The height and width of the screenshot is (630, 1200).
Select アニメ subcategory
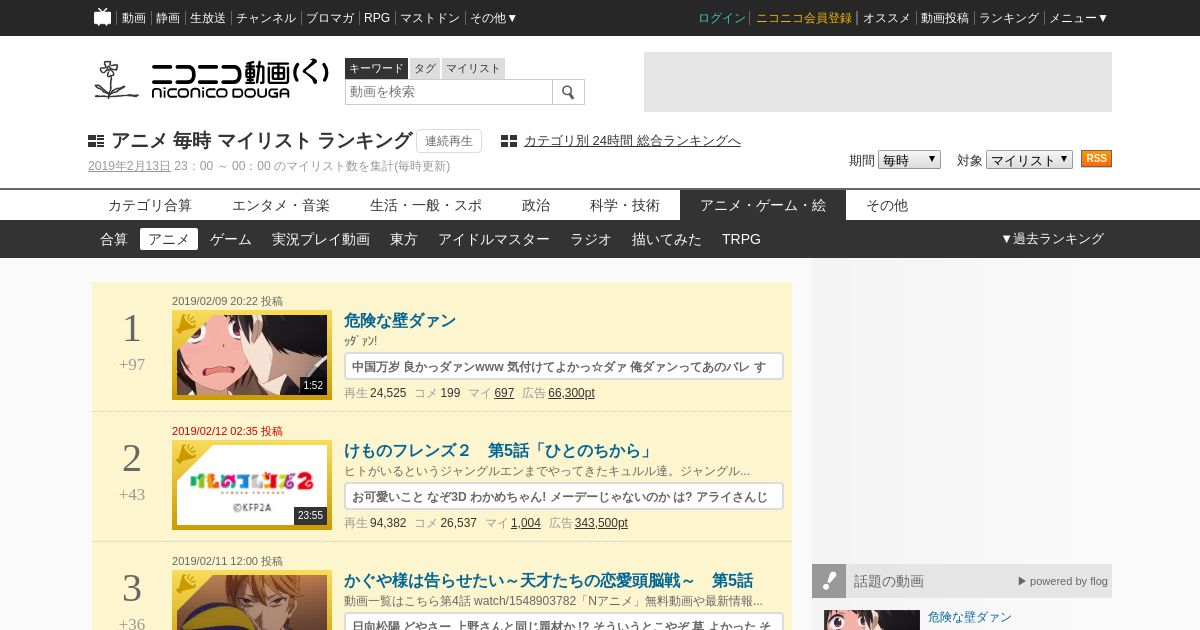tap(169, 239)
